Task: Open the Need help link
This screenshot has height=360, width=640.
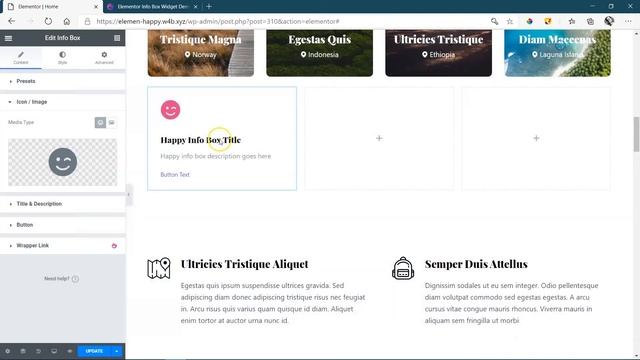Action: pos(61,279)
